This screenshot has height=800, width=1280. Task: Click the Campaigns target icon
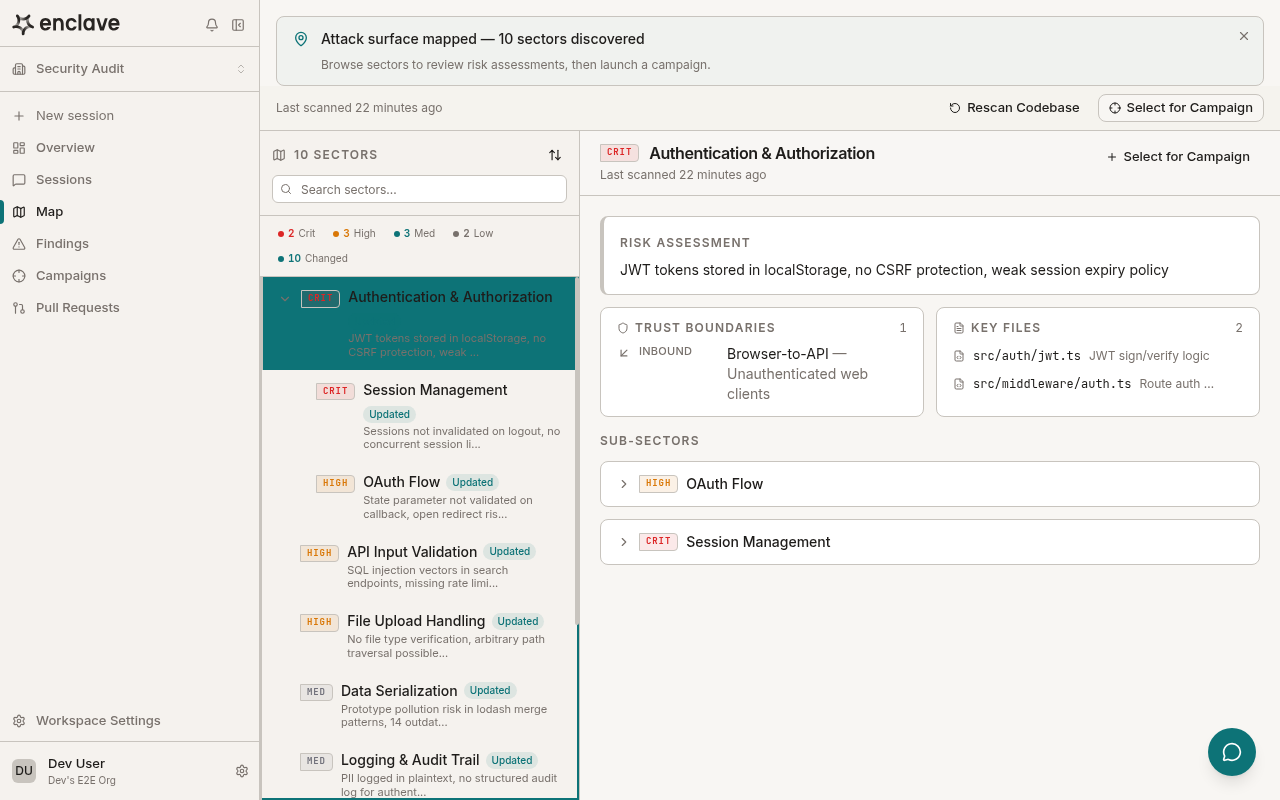pos(19,276)
